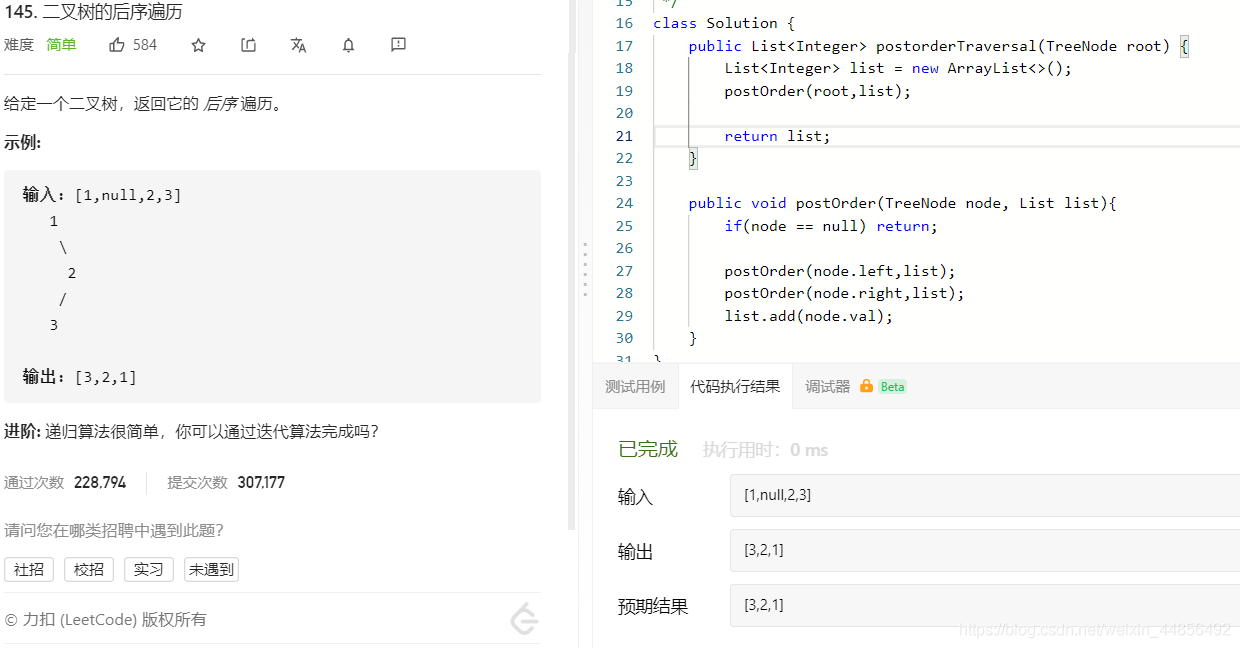The image size is (1240, 648).
Task: Click the panel splitter drag handle dots
Action: (x=585, y=269)
